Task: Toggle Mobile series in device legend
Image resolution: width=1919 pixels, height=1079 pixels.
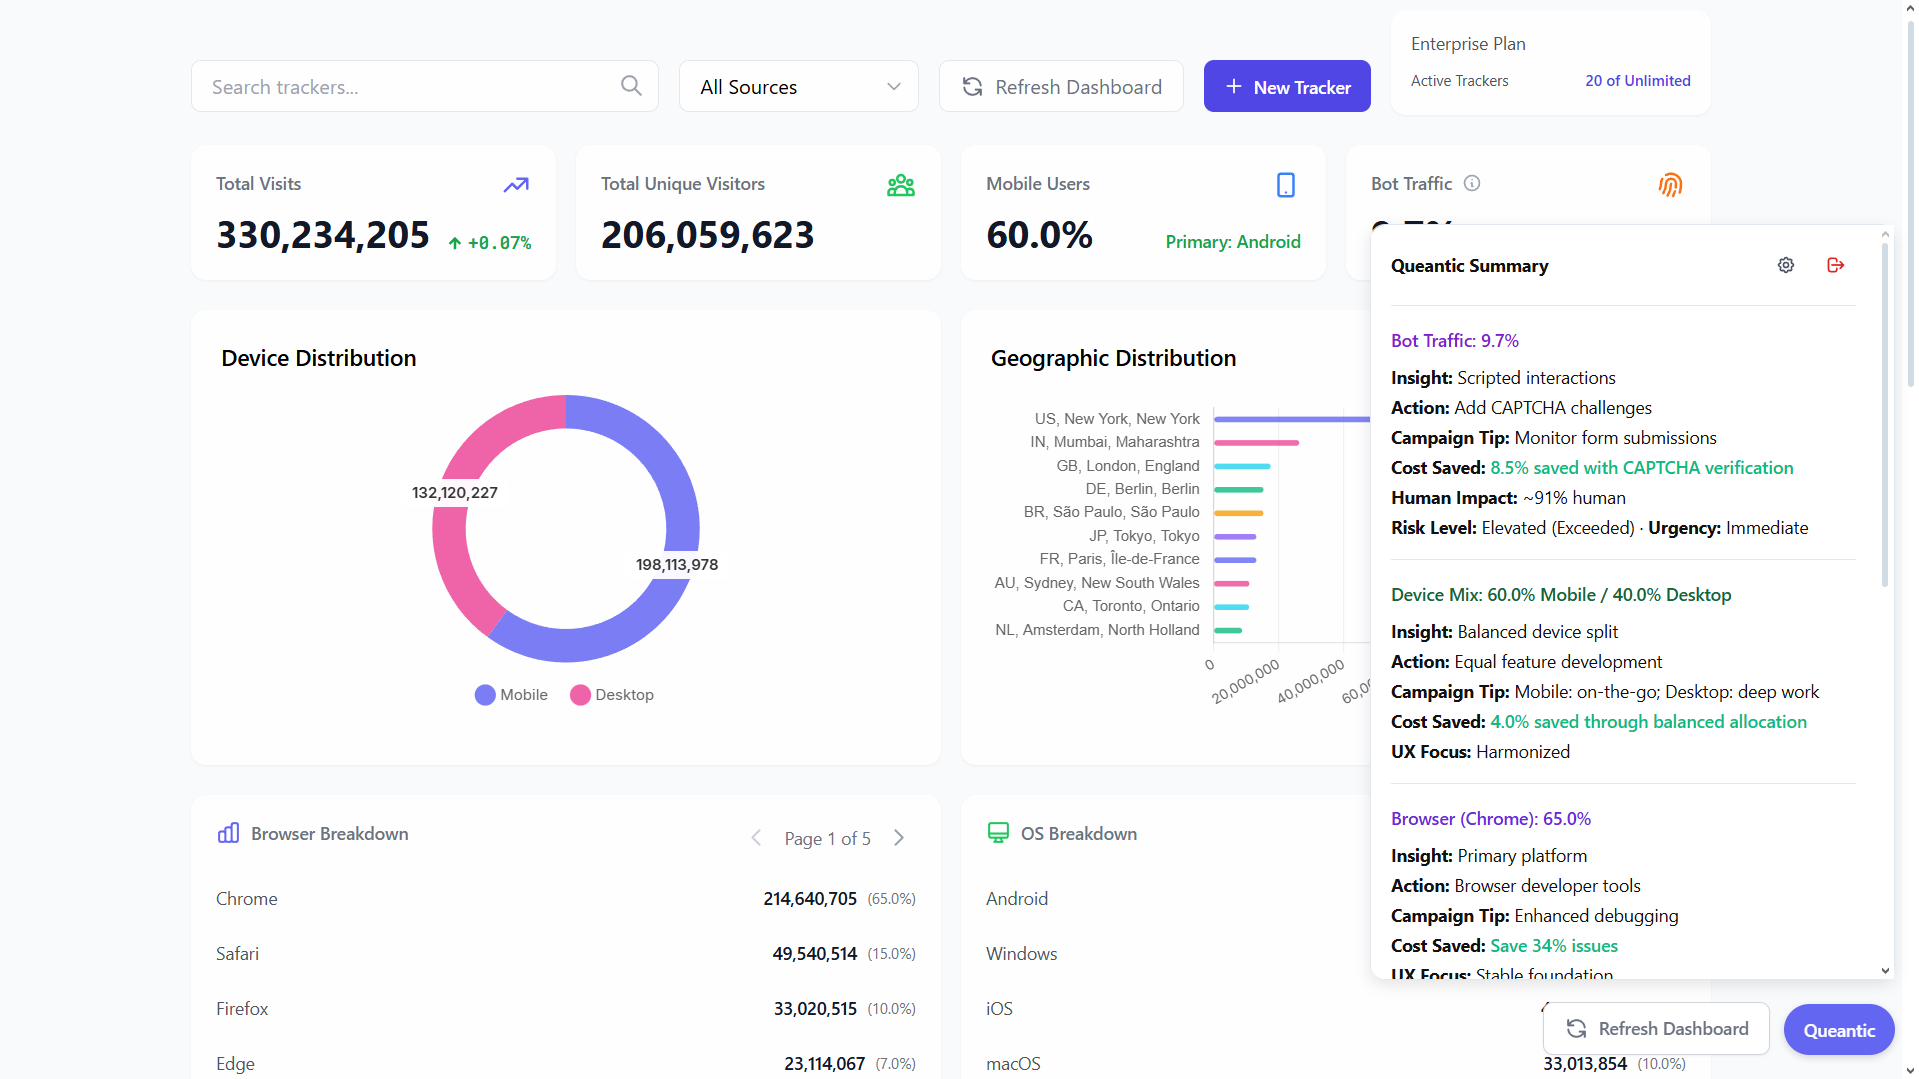Action: coord(511,695)
